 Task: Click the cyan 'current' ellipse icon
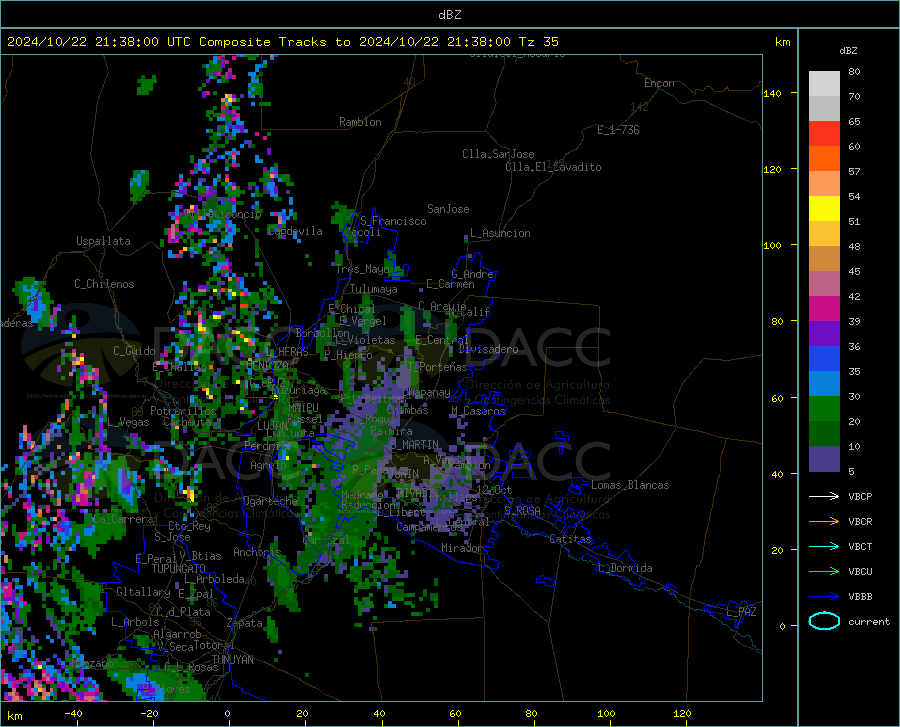coord(824,621)
